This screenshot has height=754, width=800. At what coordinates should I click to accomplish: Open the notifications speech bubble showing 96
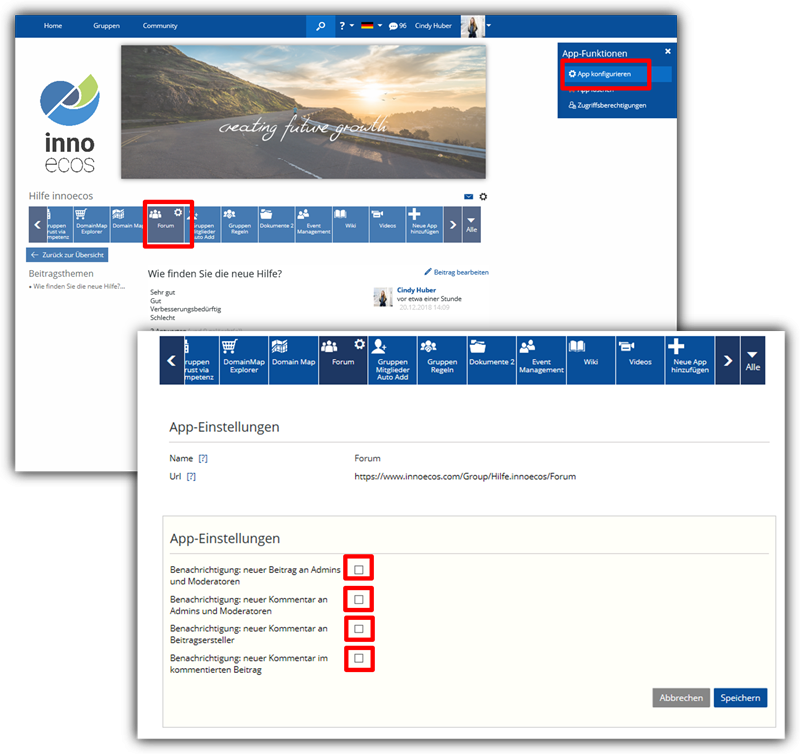[397, 26]
